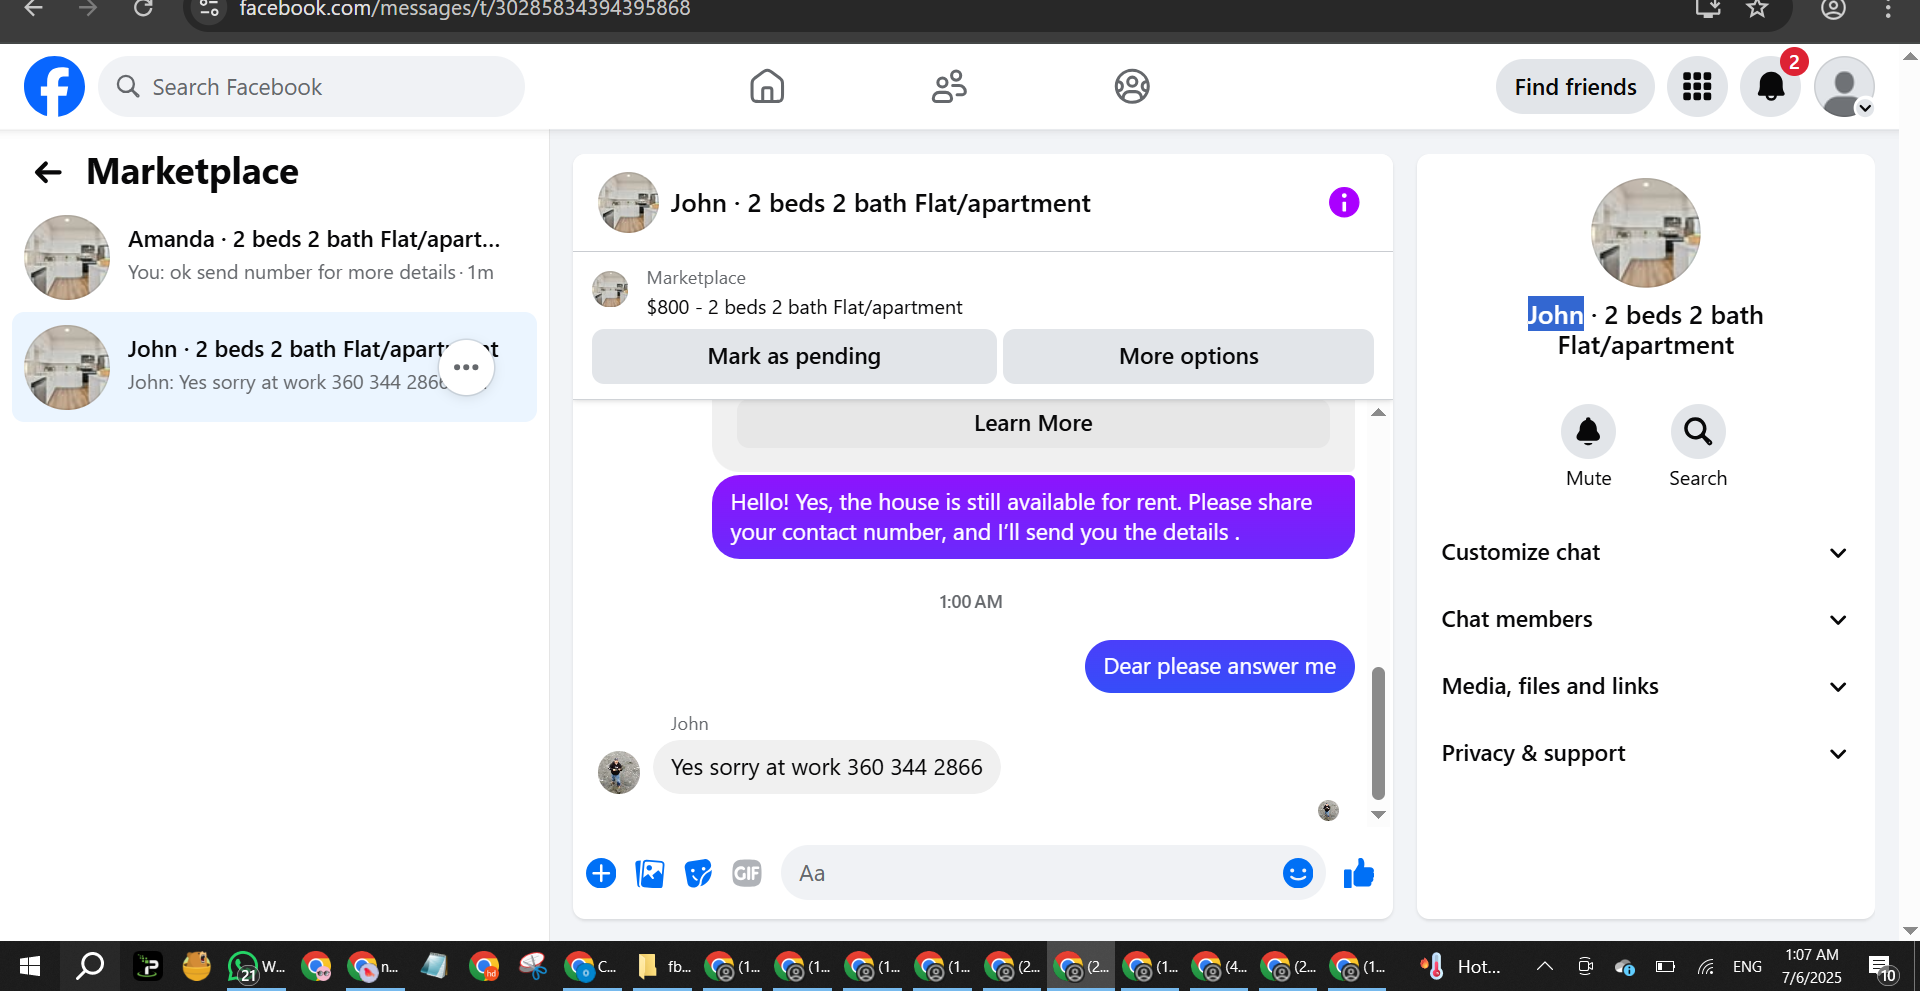Image resolution: width=1920 pixels, height=991 pixels.
Task: Open Windows taskbar search
Action: click(x=90, y=966)
